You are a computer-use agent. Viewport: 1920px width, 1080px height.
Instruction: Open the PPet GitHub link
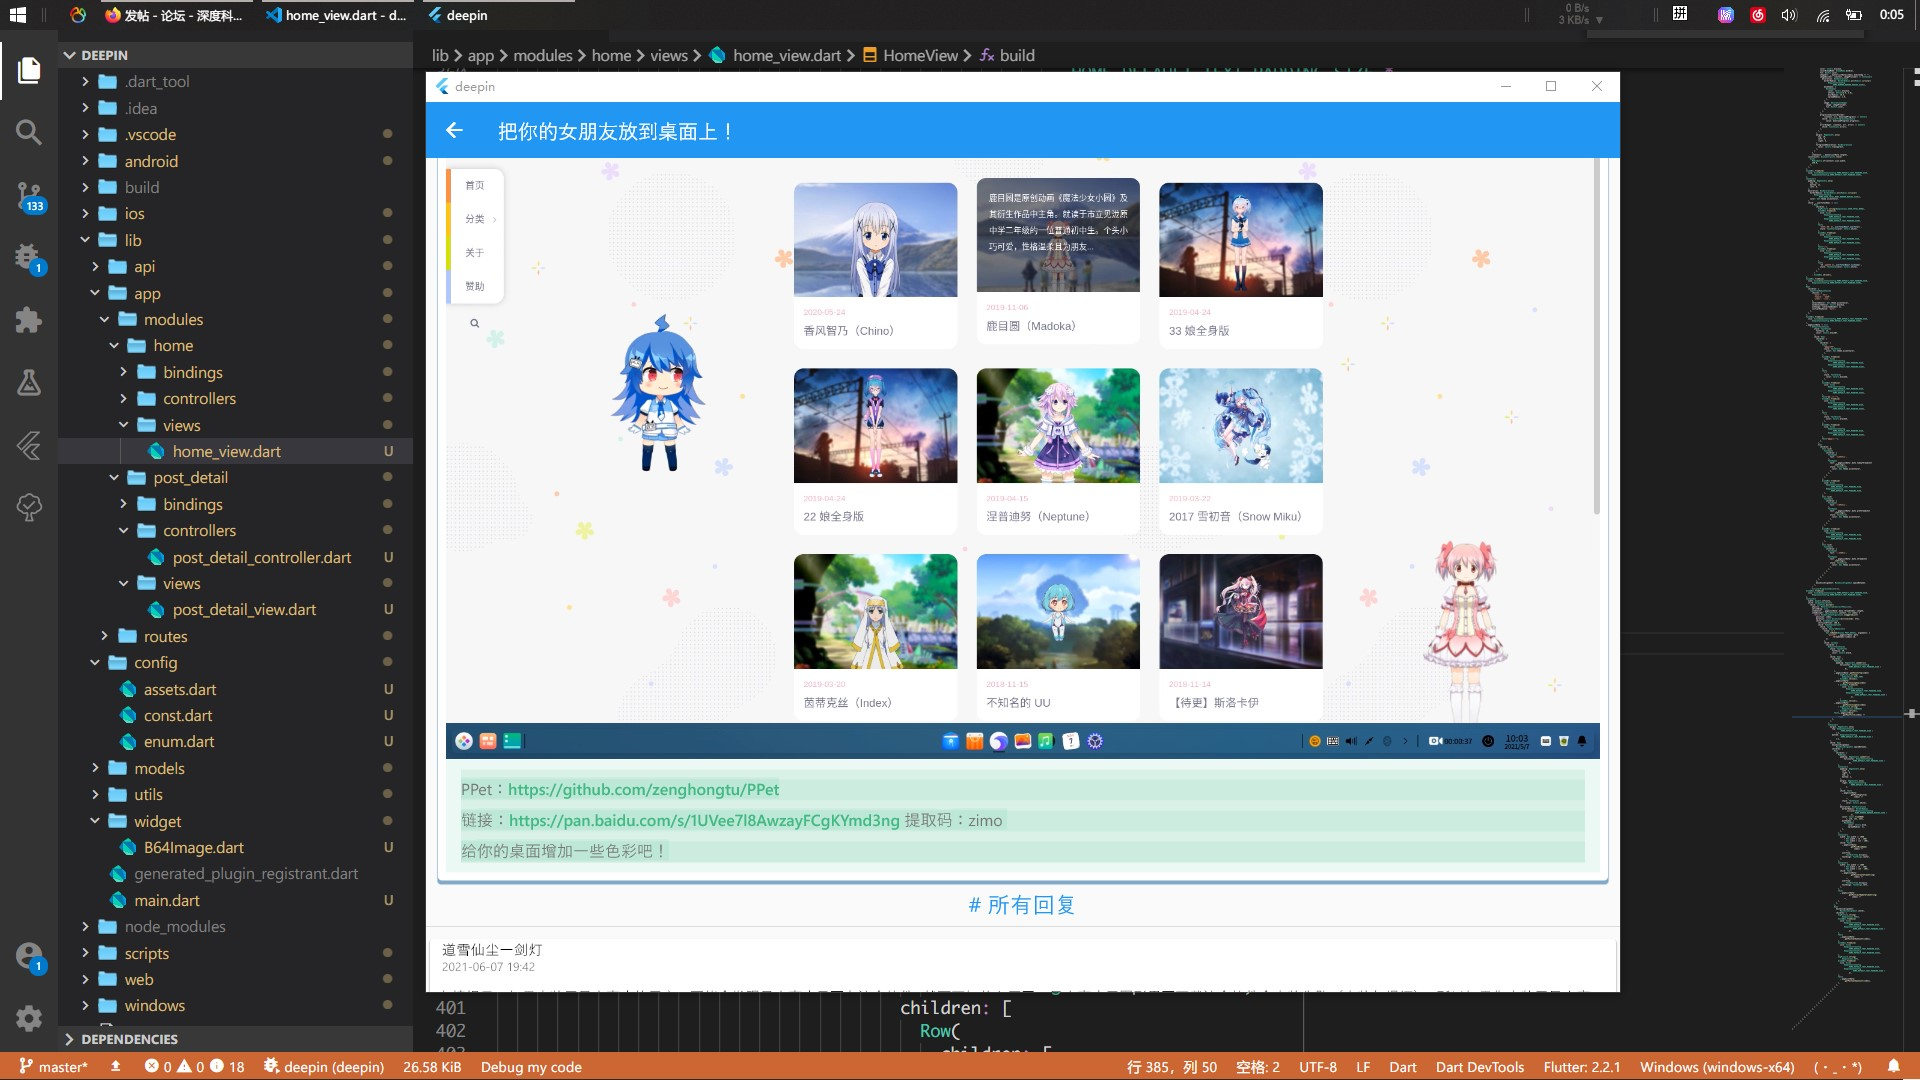coord(643,789)
